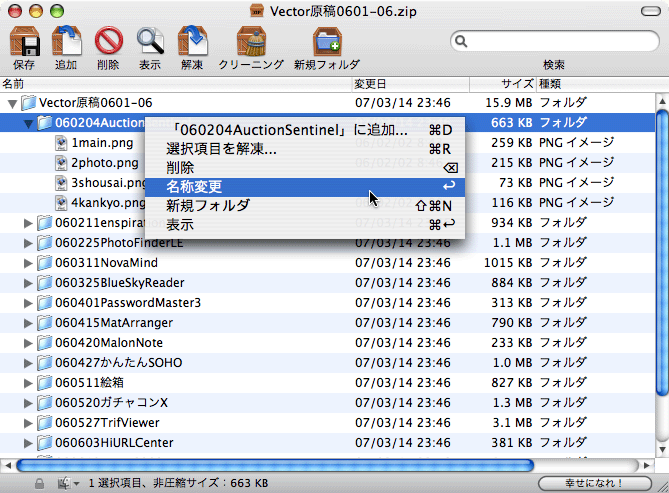Sort by the 名前 column header
The height and width of the screenshot is (493, 669).
(x=176, y=84)
